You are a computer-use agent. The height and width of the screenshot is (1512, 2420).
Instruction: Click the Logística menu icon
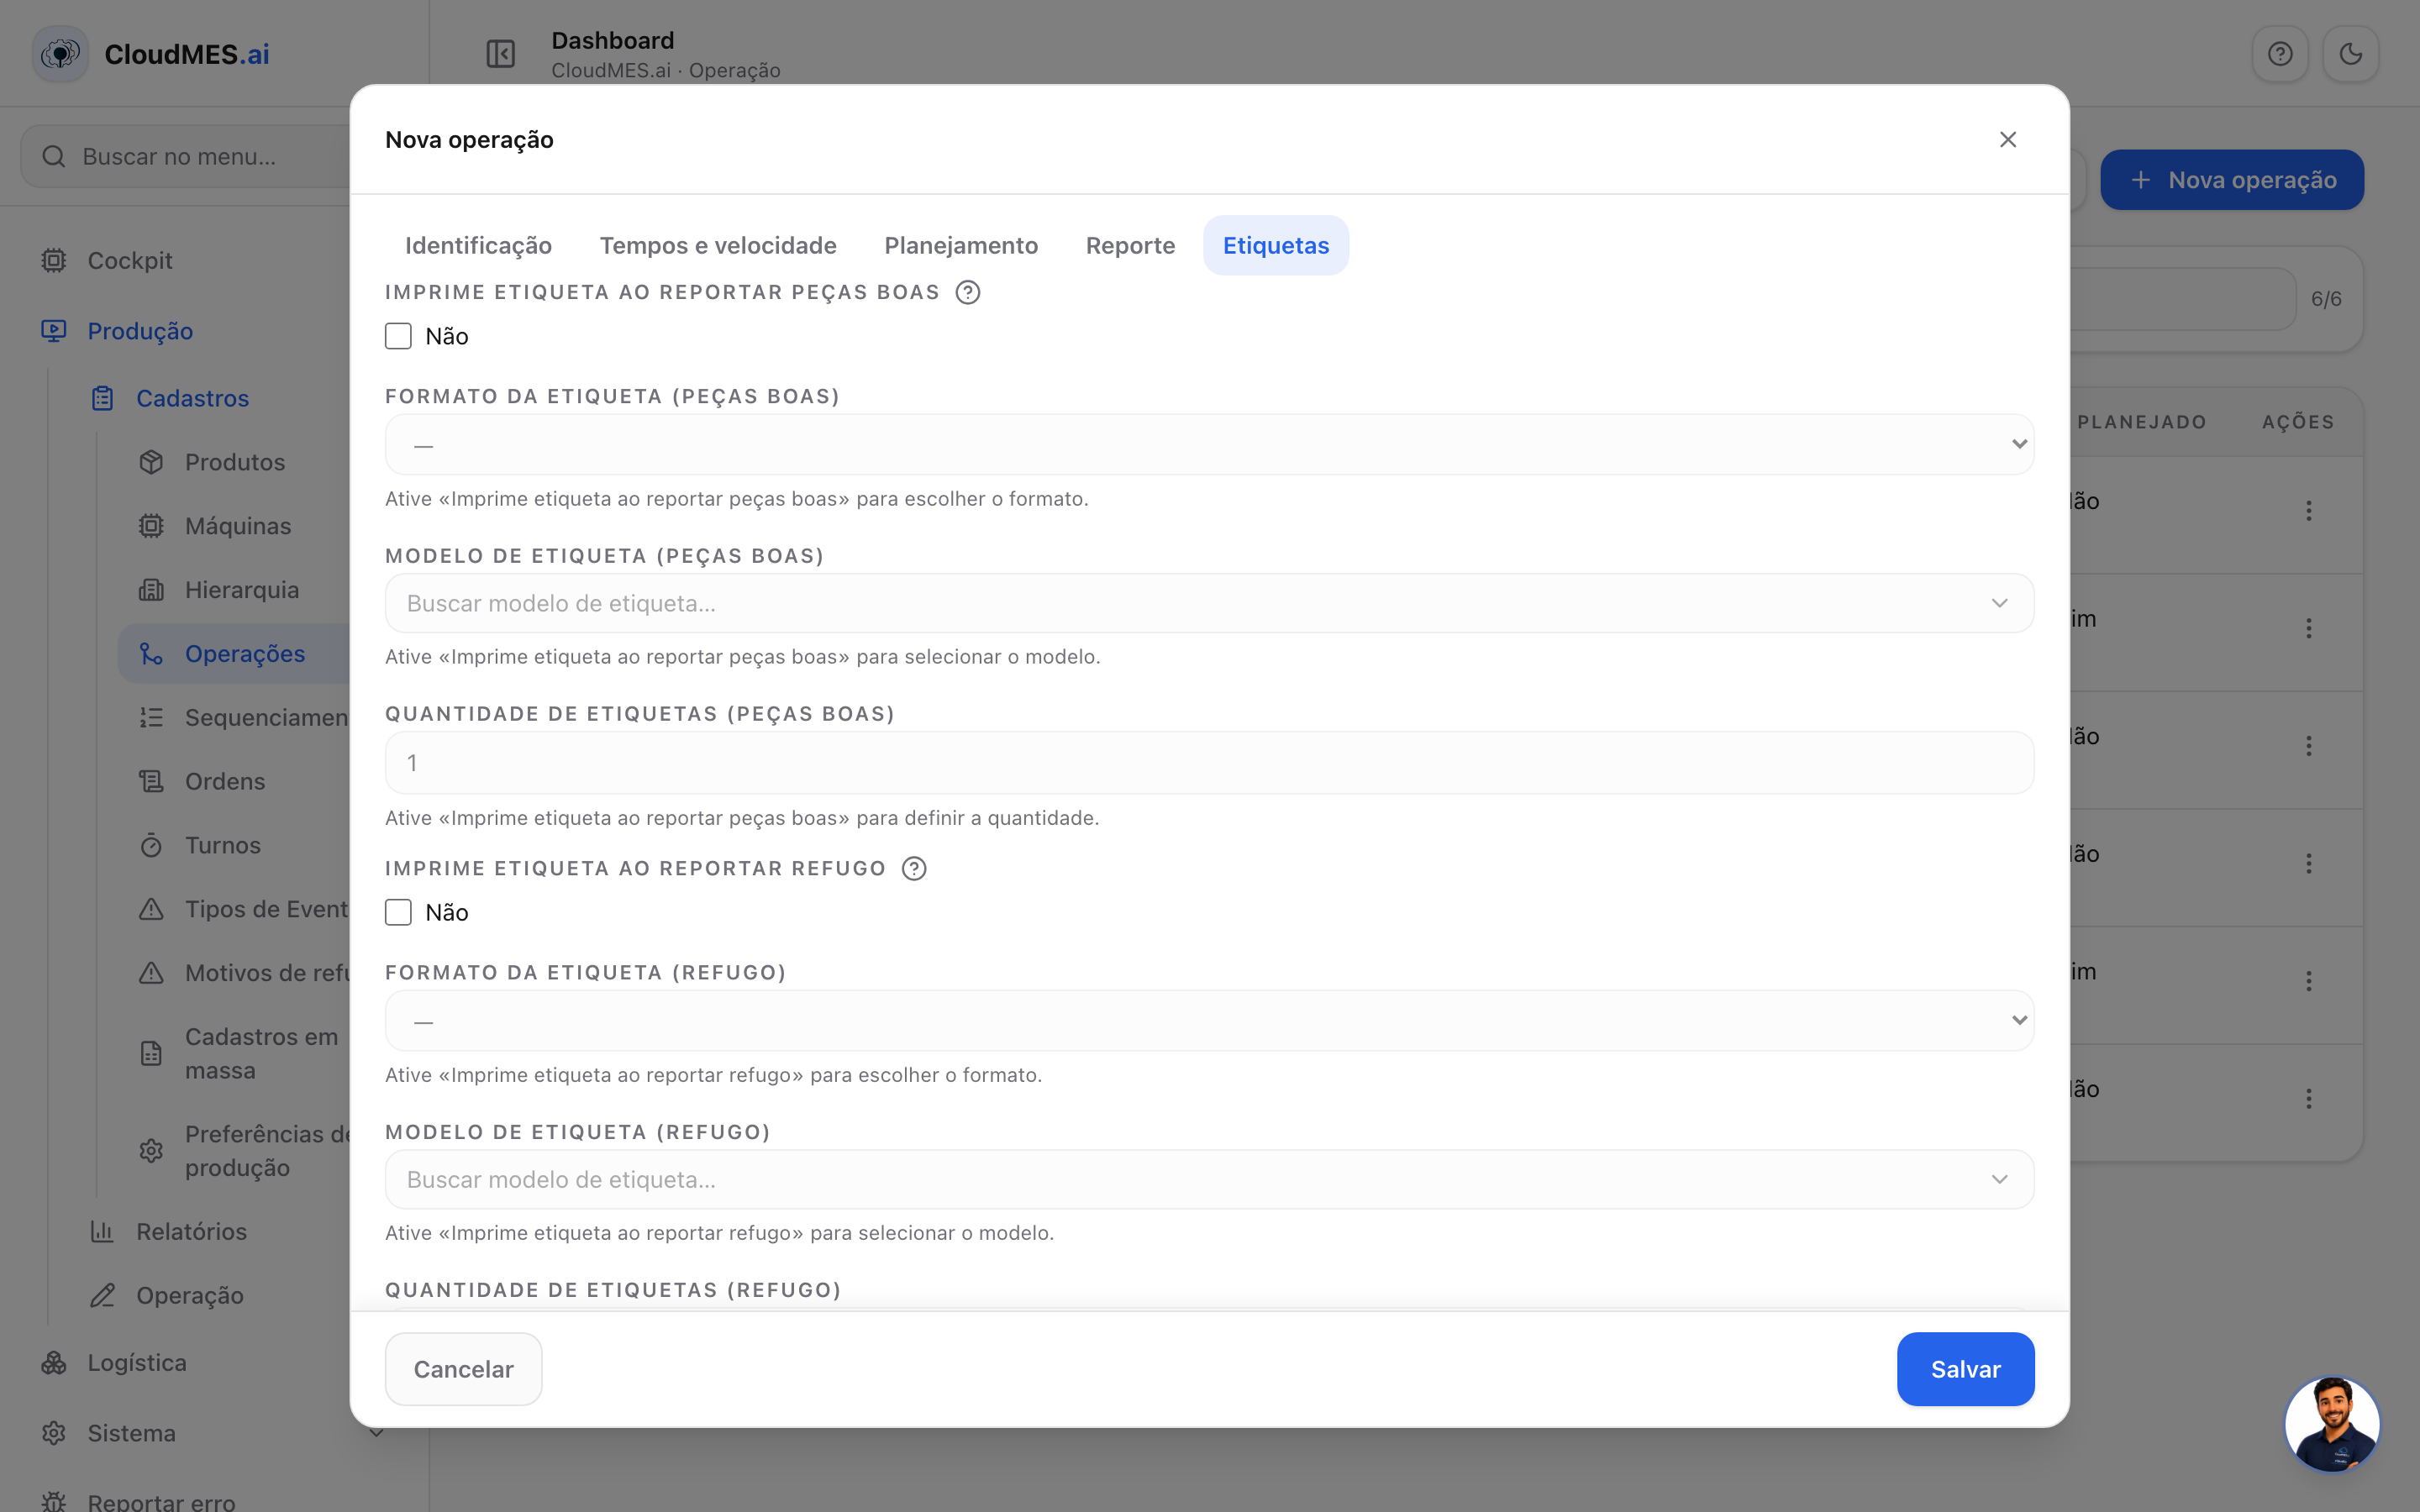click(x=54, y=1362)
